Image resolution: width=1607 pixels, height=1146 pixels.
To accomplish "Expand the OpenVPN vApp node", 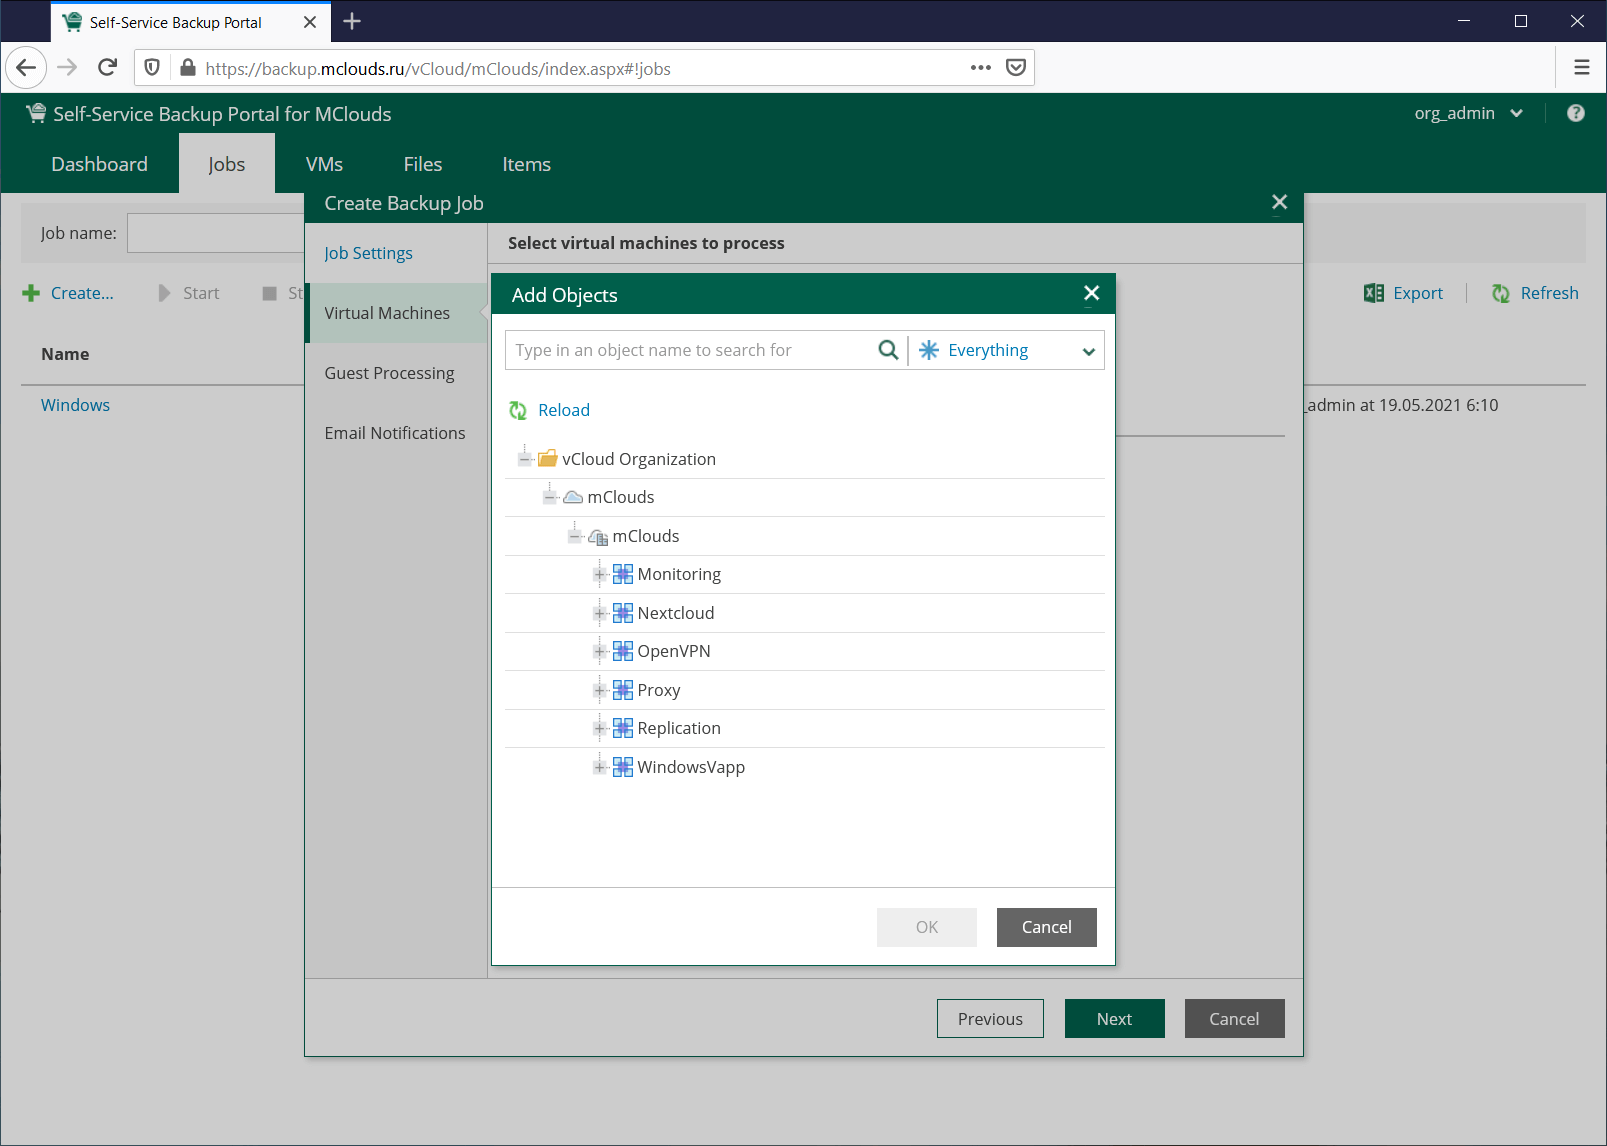I will (599, 651).
